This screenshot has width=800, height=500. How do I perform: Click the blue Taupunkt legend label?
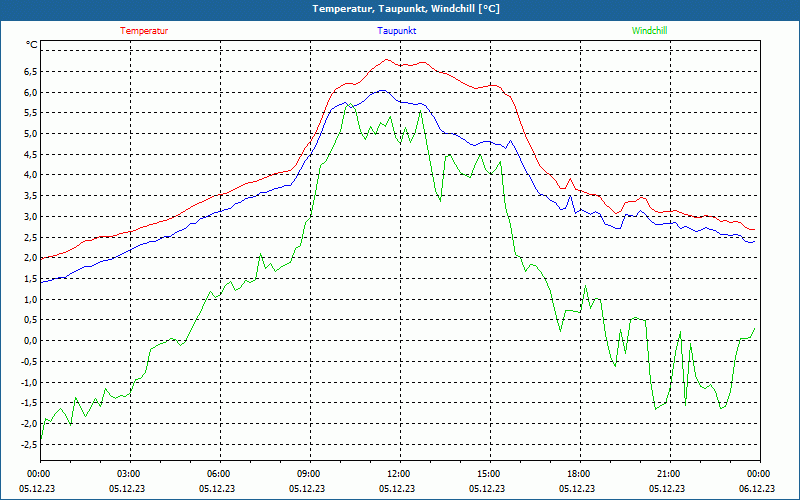(396, 31)
